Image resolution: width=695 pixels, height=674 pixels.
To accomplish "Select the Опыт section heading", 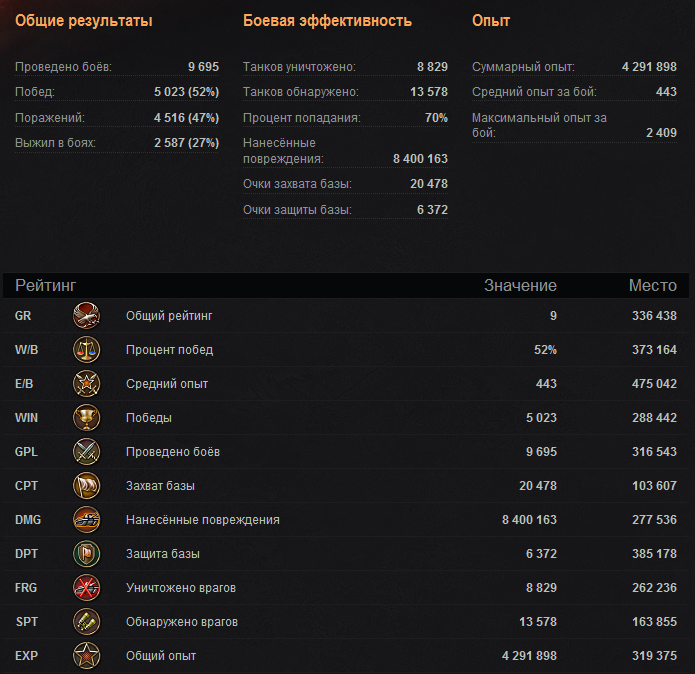I will [x=491, y=21].
